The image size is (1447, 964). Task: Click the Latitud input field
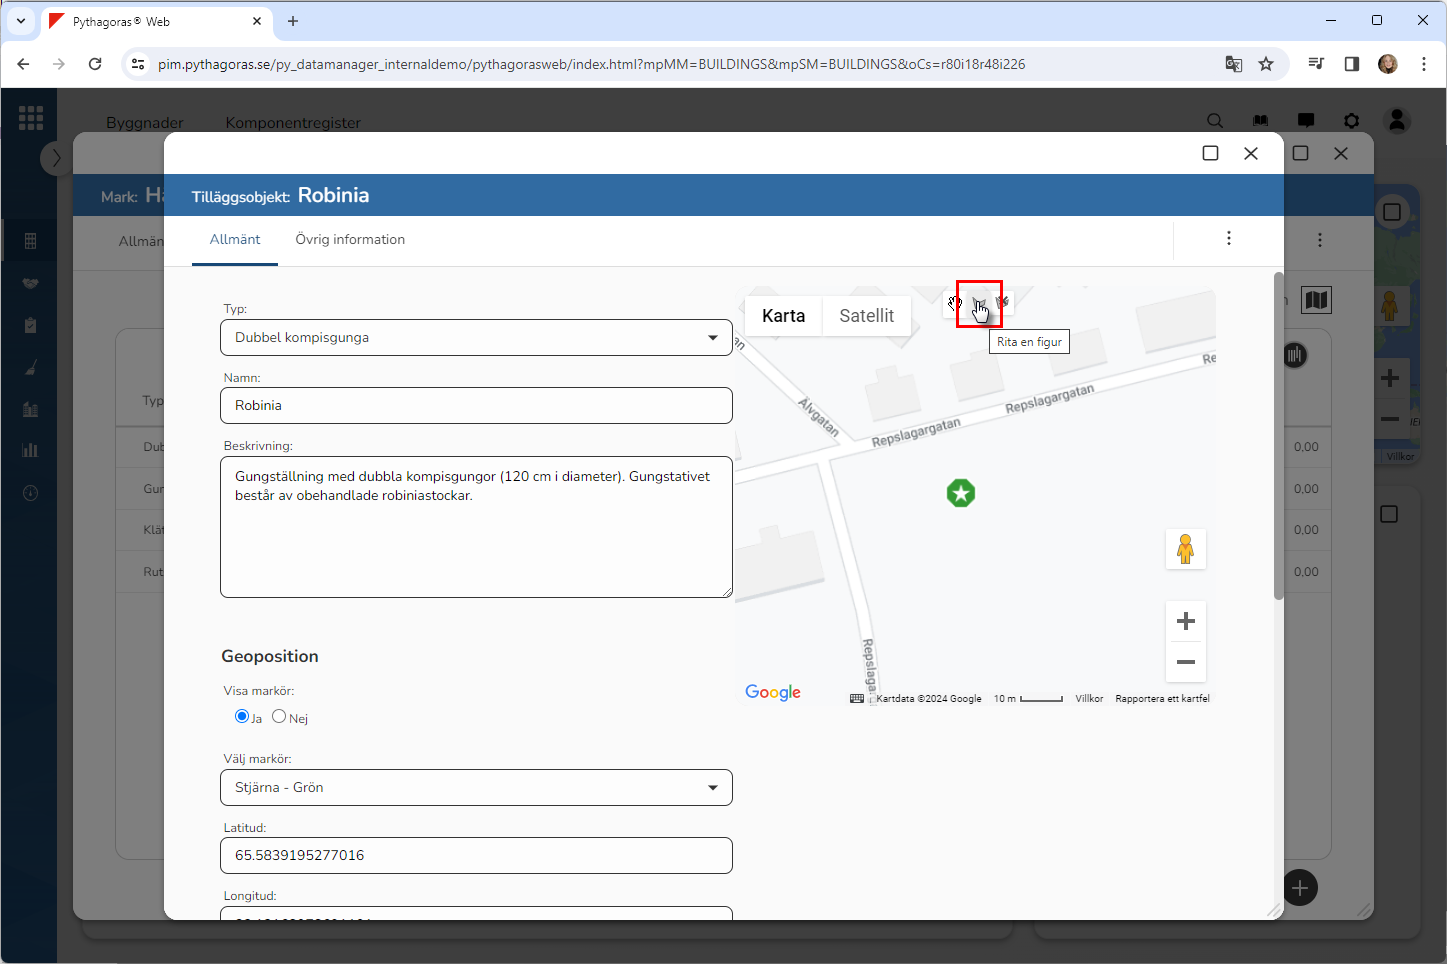click(476, 856)
